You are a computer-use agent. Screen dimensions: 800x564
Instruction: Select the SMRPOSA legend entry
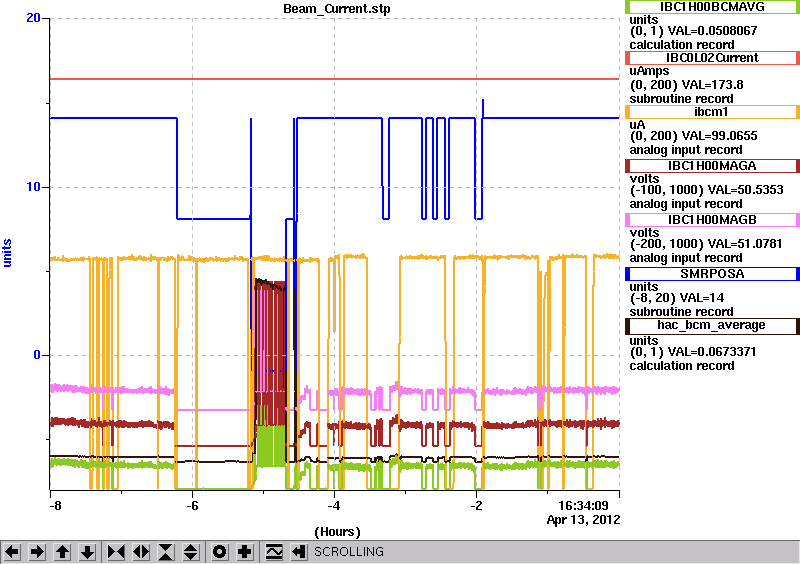pos(712,274)
